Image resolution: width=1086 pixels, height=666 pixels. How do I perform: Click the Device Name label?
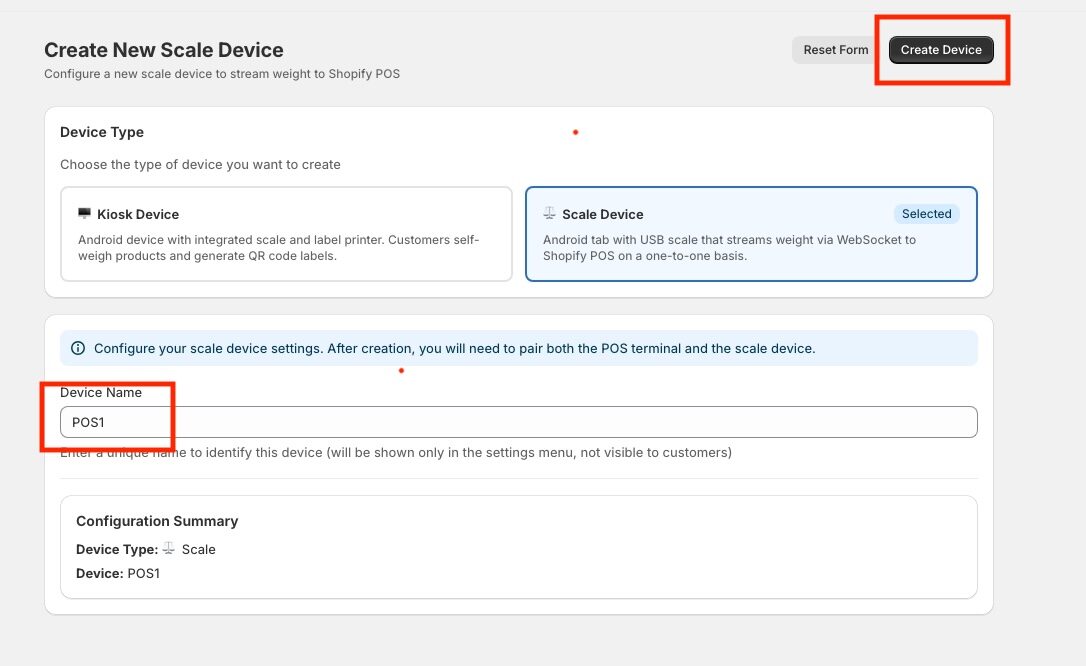click(x=101, y=393)
